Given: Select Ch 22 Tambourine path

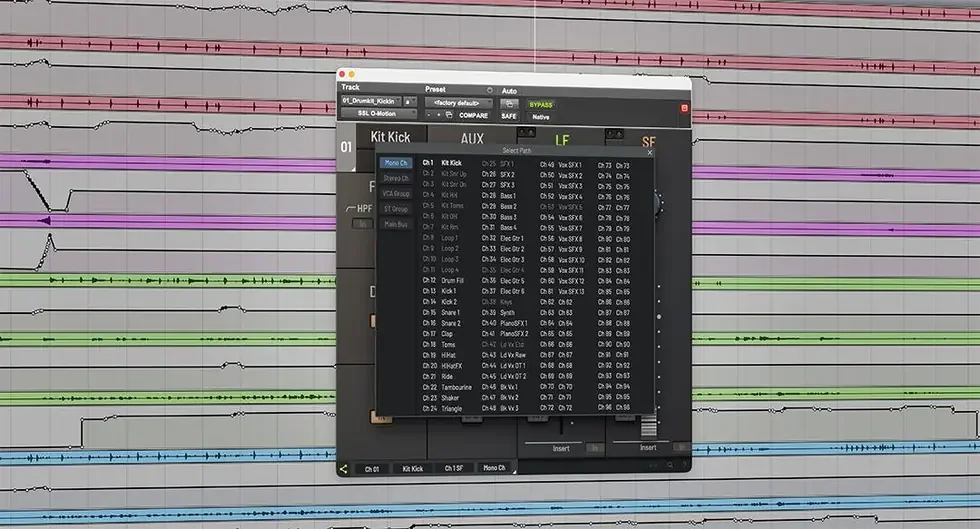Looking at the screenshot, I should pyautogui.click(x=448, y=388).
